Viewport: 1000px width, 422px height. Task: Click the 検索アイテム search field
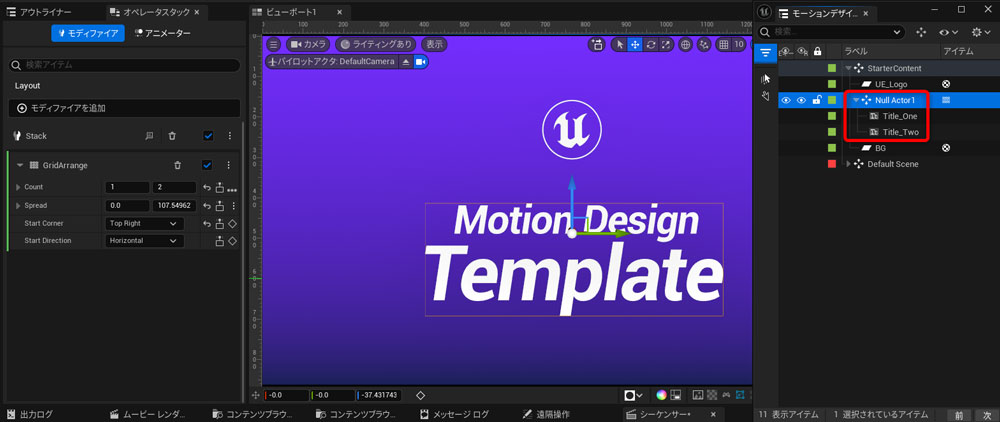pos(124,65)
